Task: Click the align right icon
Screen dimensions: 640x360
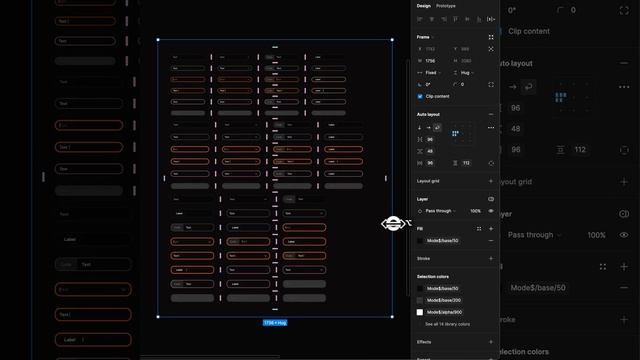Action: click(444, 19)
